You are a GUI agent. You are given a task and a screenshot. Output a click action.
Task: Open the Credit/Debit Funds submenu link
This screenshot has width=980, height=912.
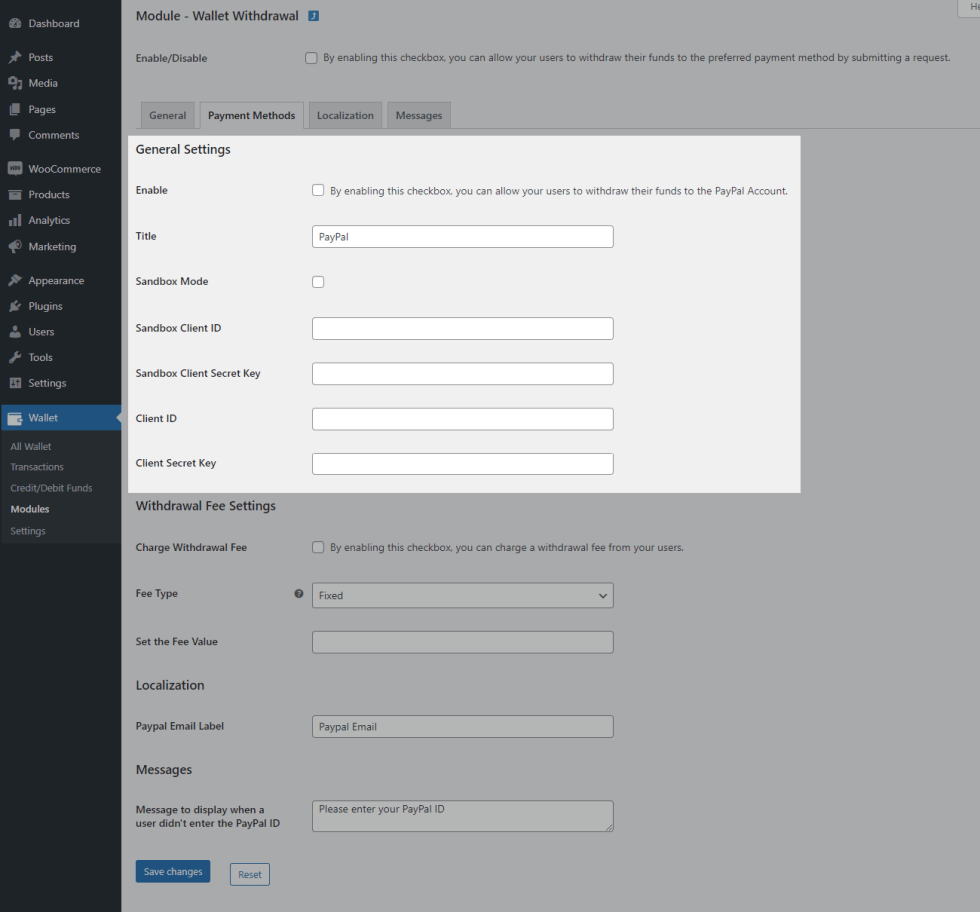51,488
